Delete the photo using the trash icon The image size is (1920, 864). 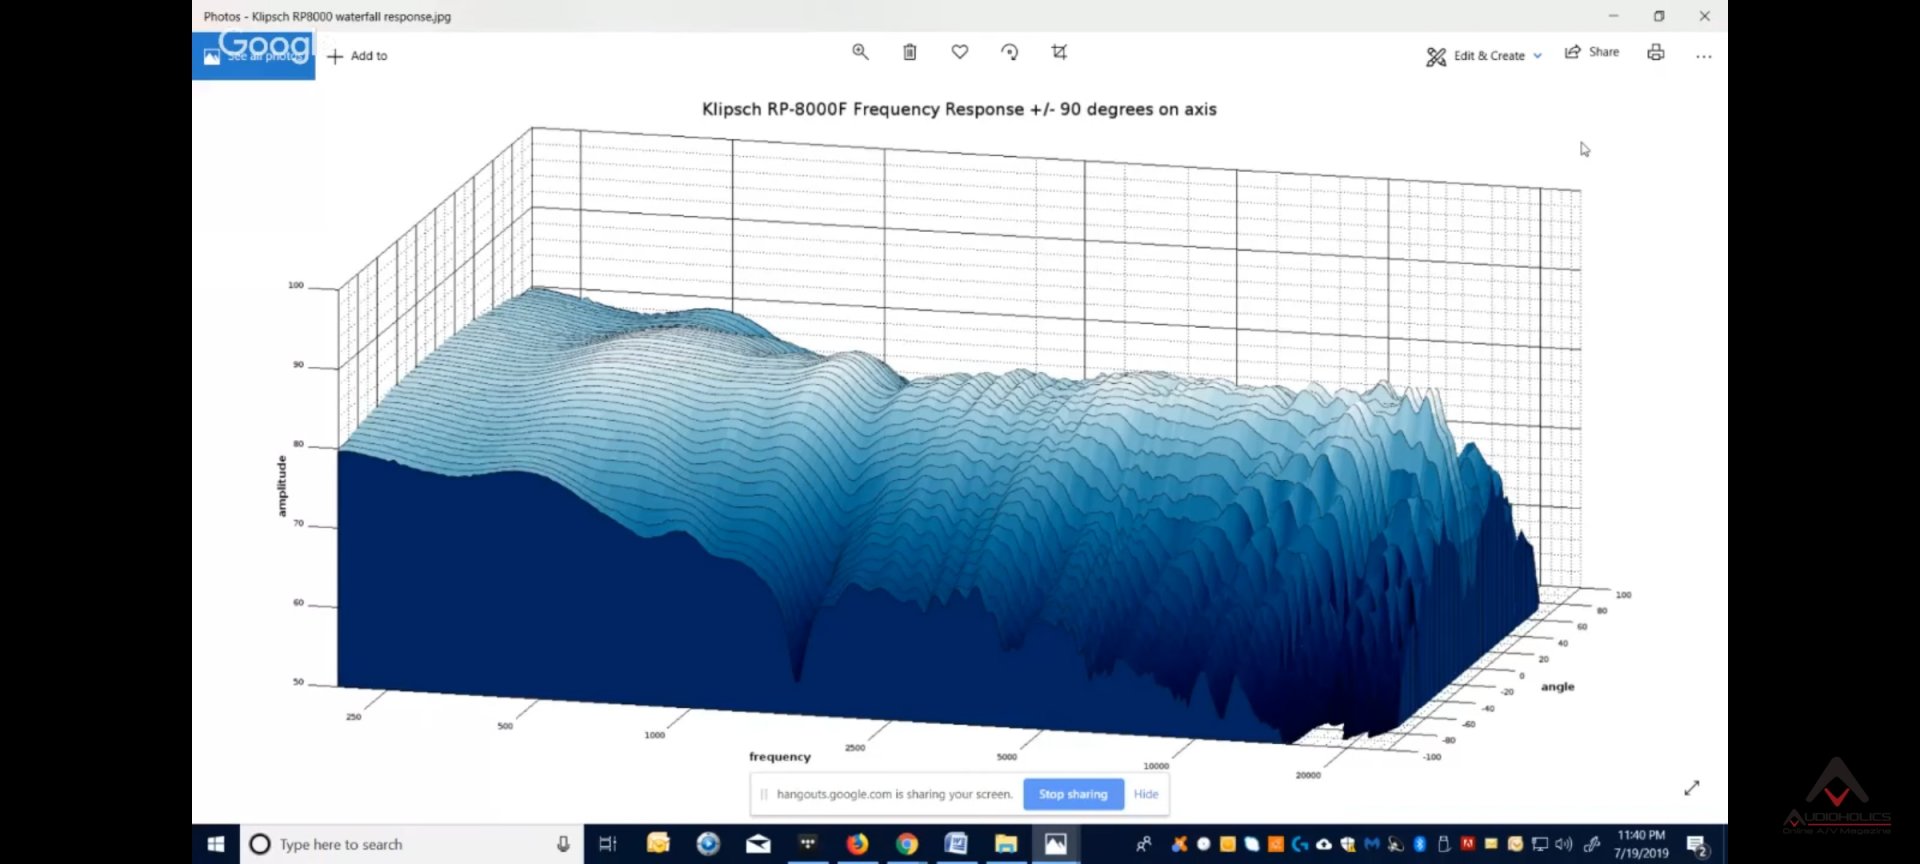point(910,52)
